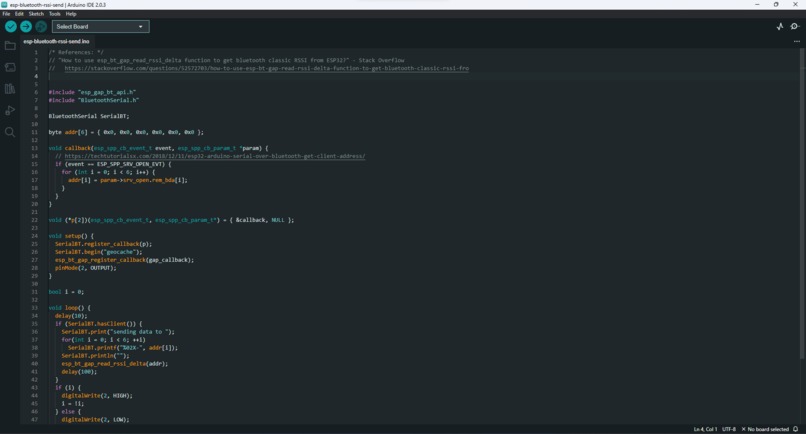806x434 pixels.
Task: Click the Arduino IDE title bar app icon
Action: [x=4, y=5]
